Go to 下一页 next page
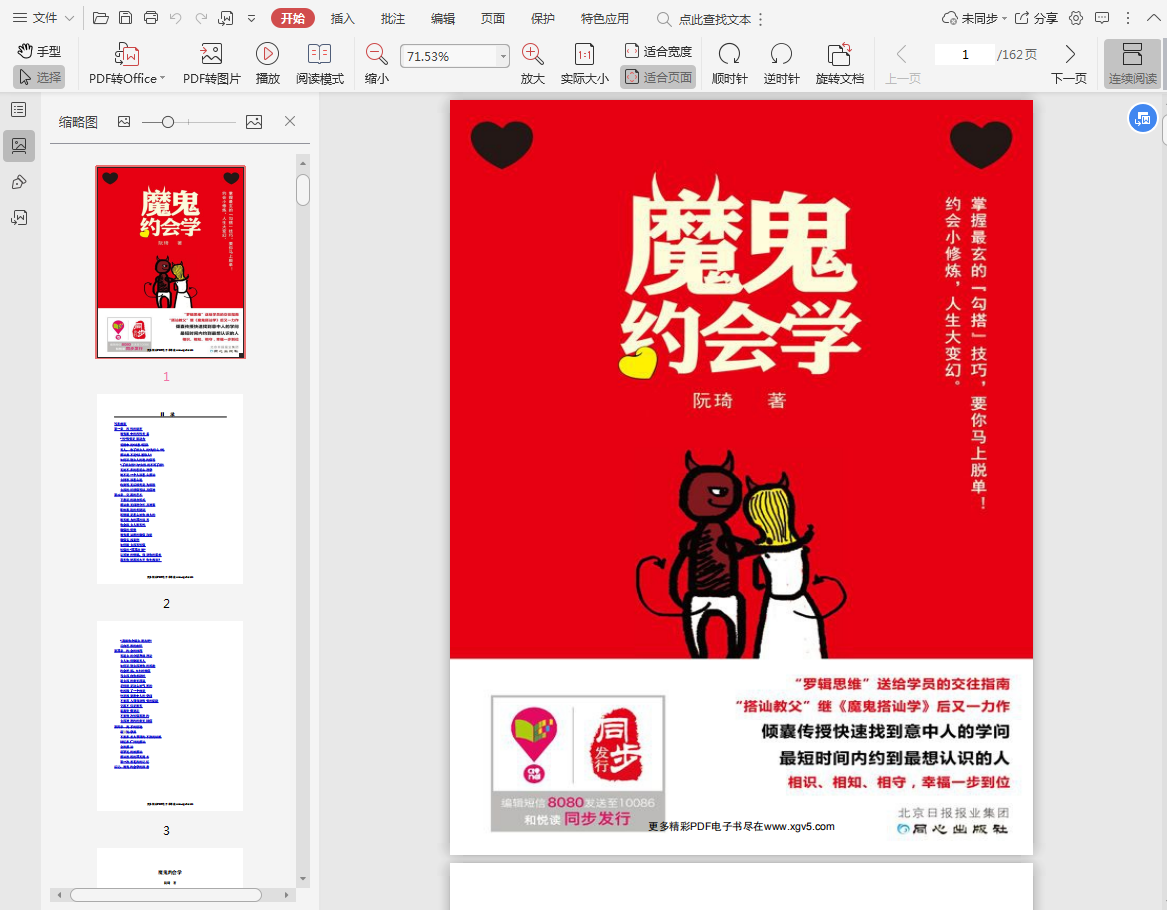The image size is (1167, 910). click(1069, 63)
